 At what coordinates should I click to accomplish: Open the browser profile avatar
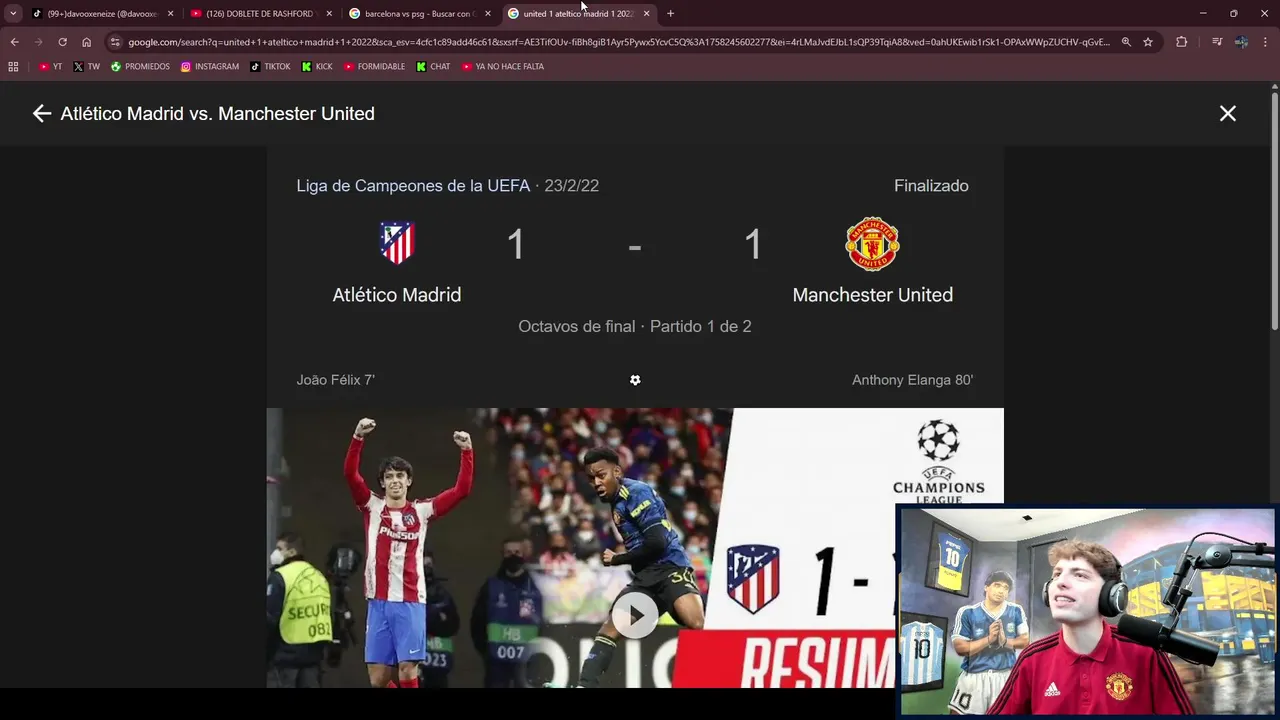[1241, 42]
